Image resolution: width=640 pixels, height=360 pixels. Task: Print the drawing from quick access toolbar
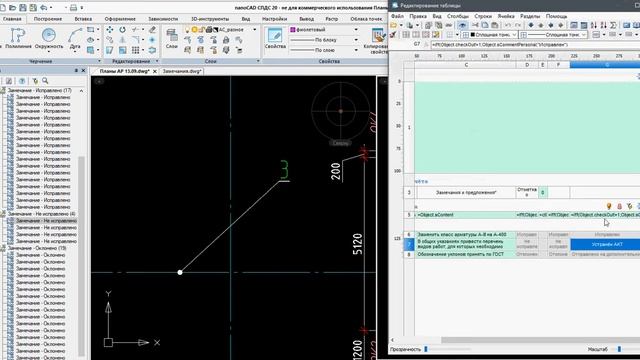(x=73, y=8)
